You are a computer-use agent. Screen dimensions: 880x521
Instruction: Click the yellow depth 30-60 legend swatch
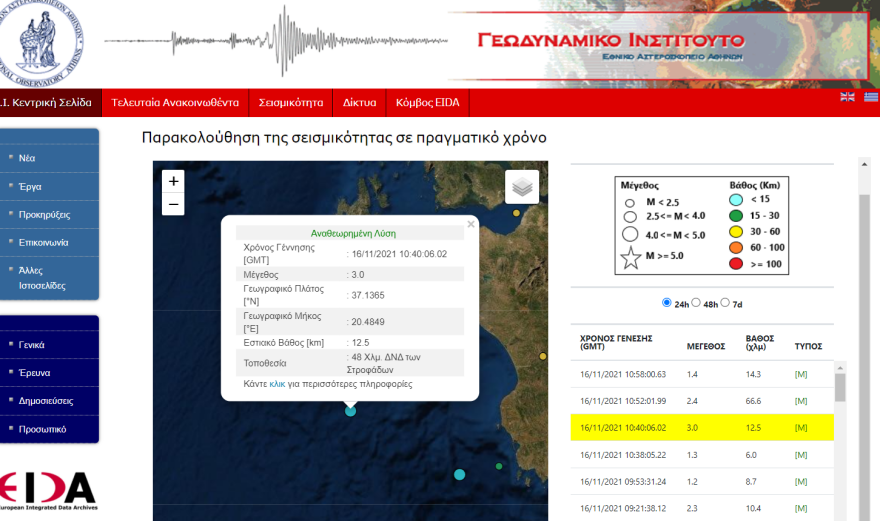click(x=736, y=232)
